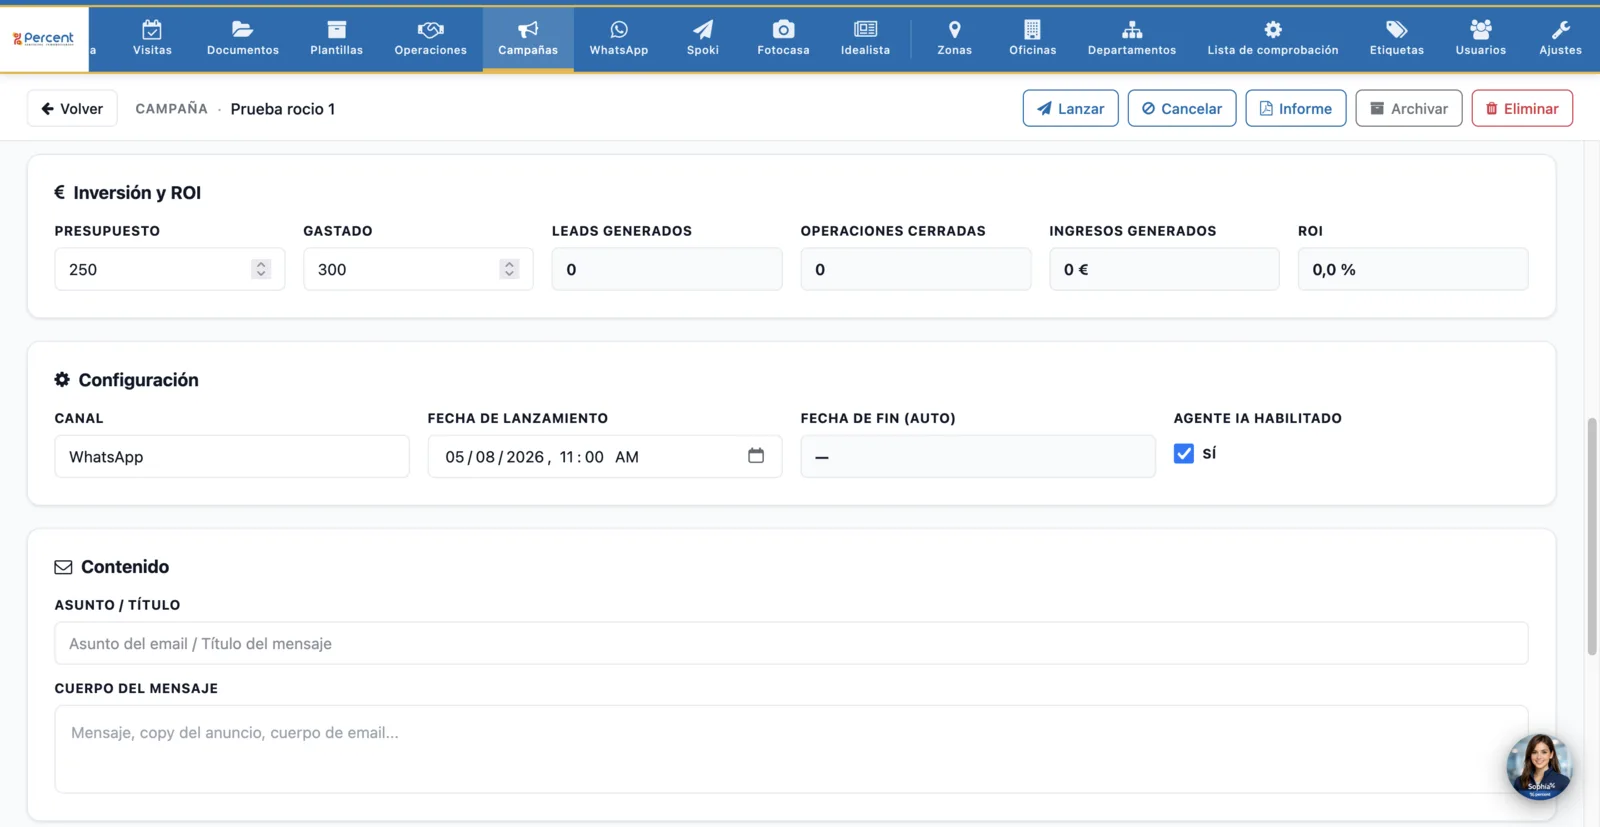Focus the Cuerpo del mensaje textarea
The width and height of the screenshot is (1600, 827).
click(x=791, y=749)
